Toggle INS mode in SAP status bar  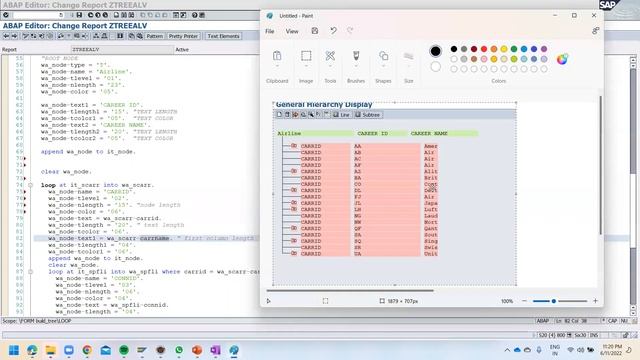[593, 335]
